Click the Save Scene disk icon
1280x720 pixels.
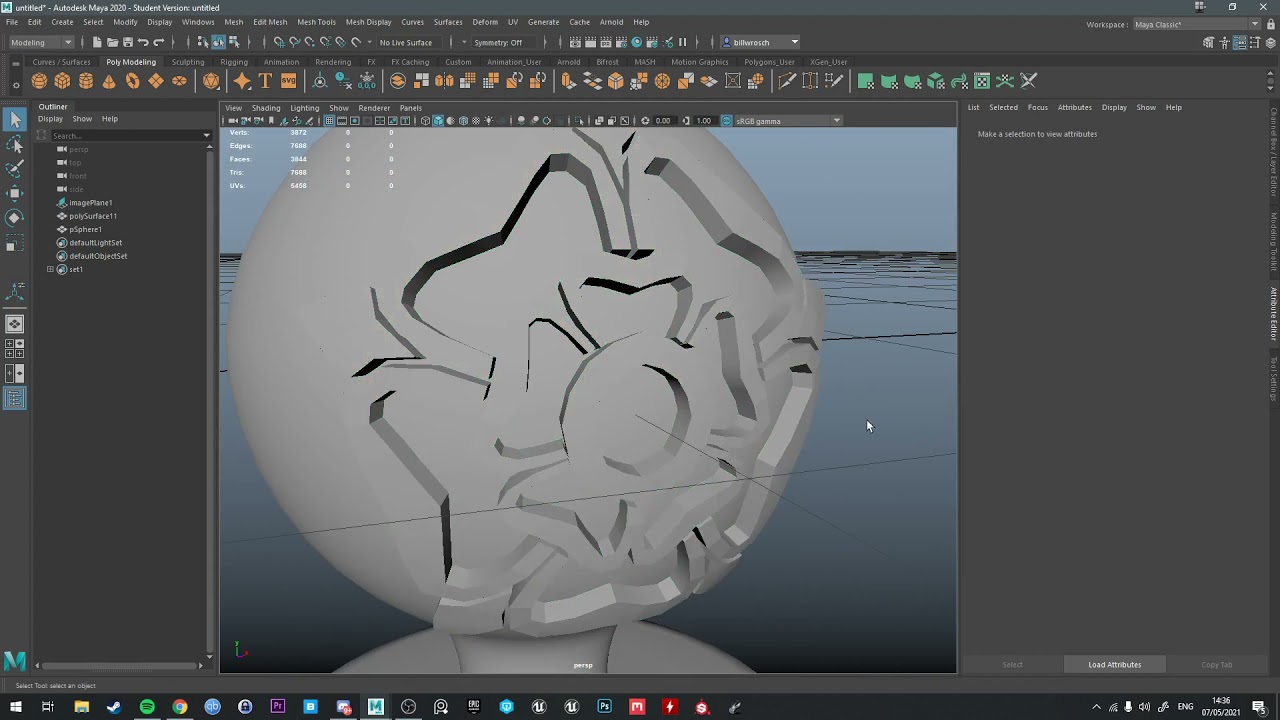tap(127, 42)
